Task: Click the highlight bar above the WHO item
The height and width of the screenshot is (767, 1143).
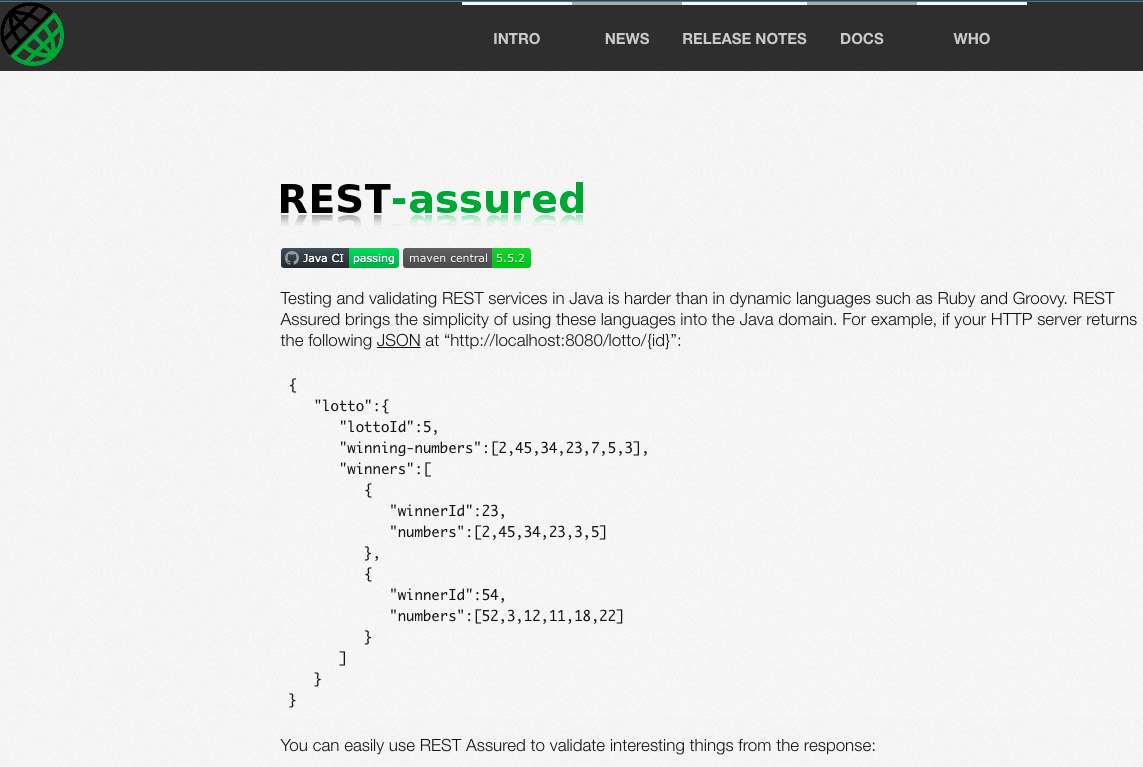Action: tap(971, 3)
